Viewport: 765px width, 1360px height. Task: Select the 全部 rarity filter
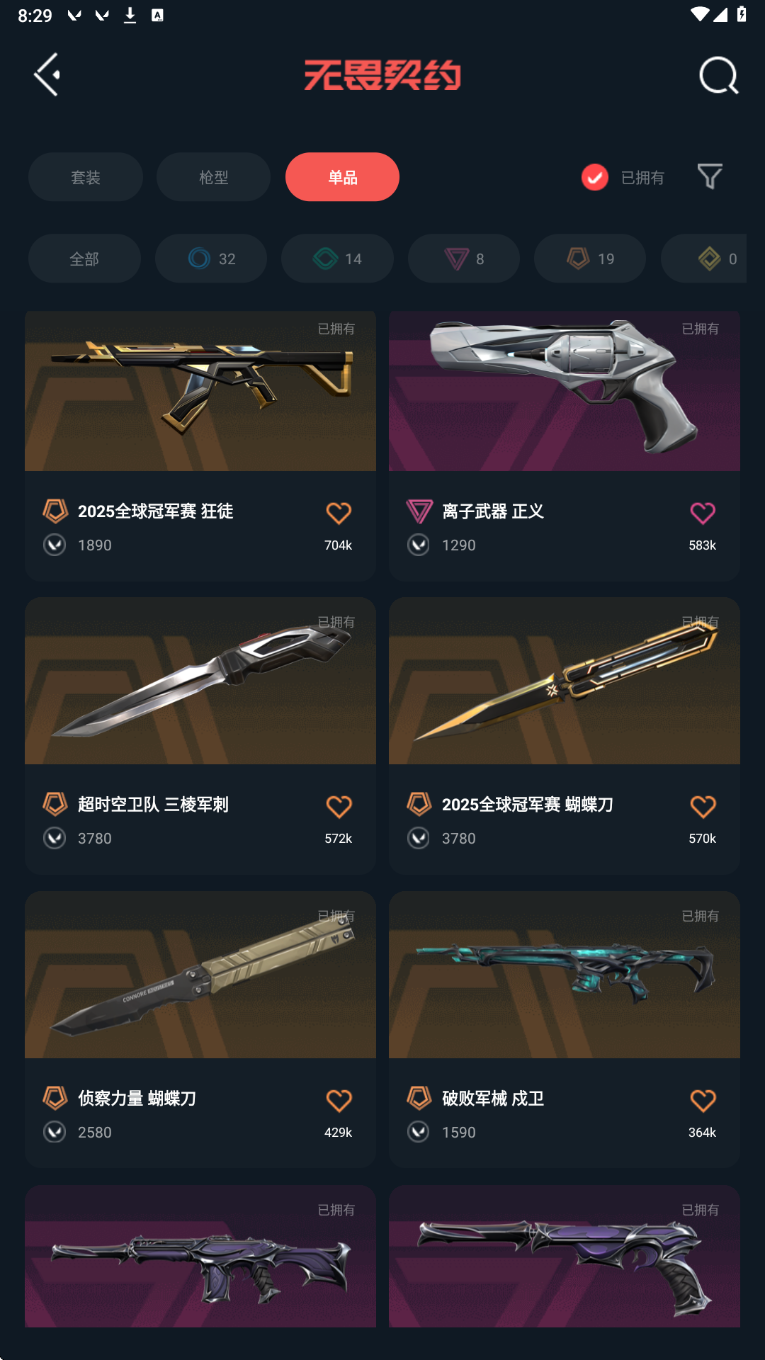[x=84, y=259]
